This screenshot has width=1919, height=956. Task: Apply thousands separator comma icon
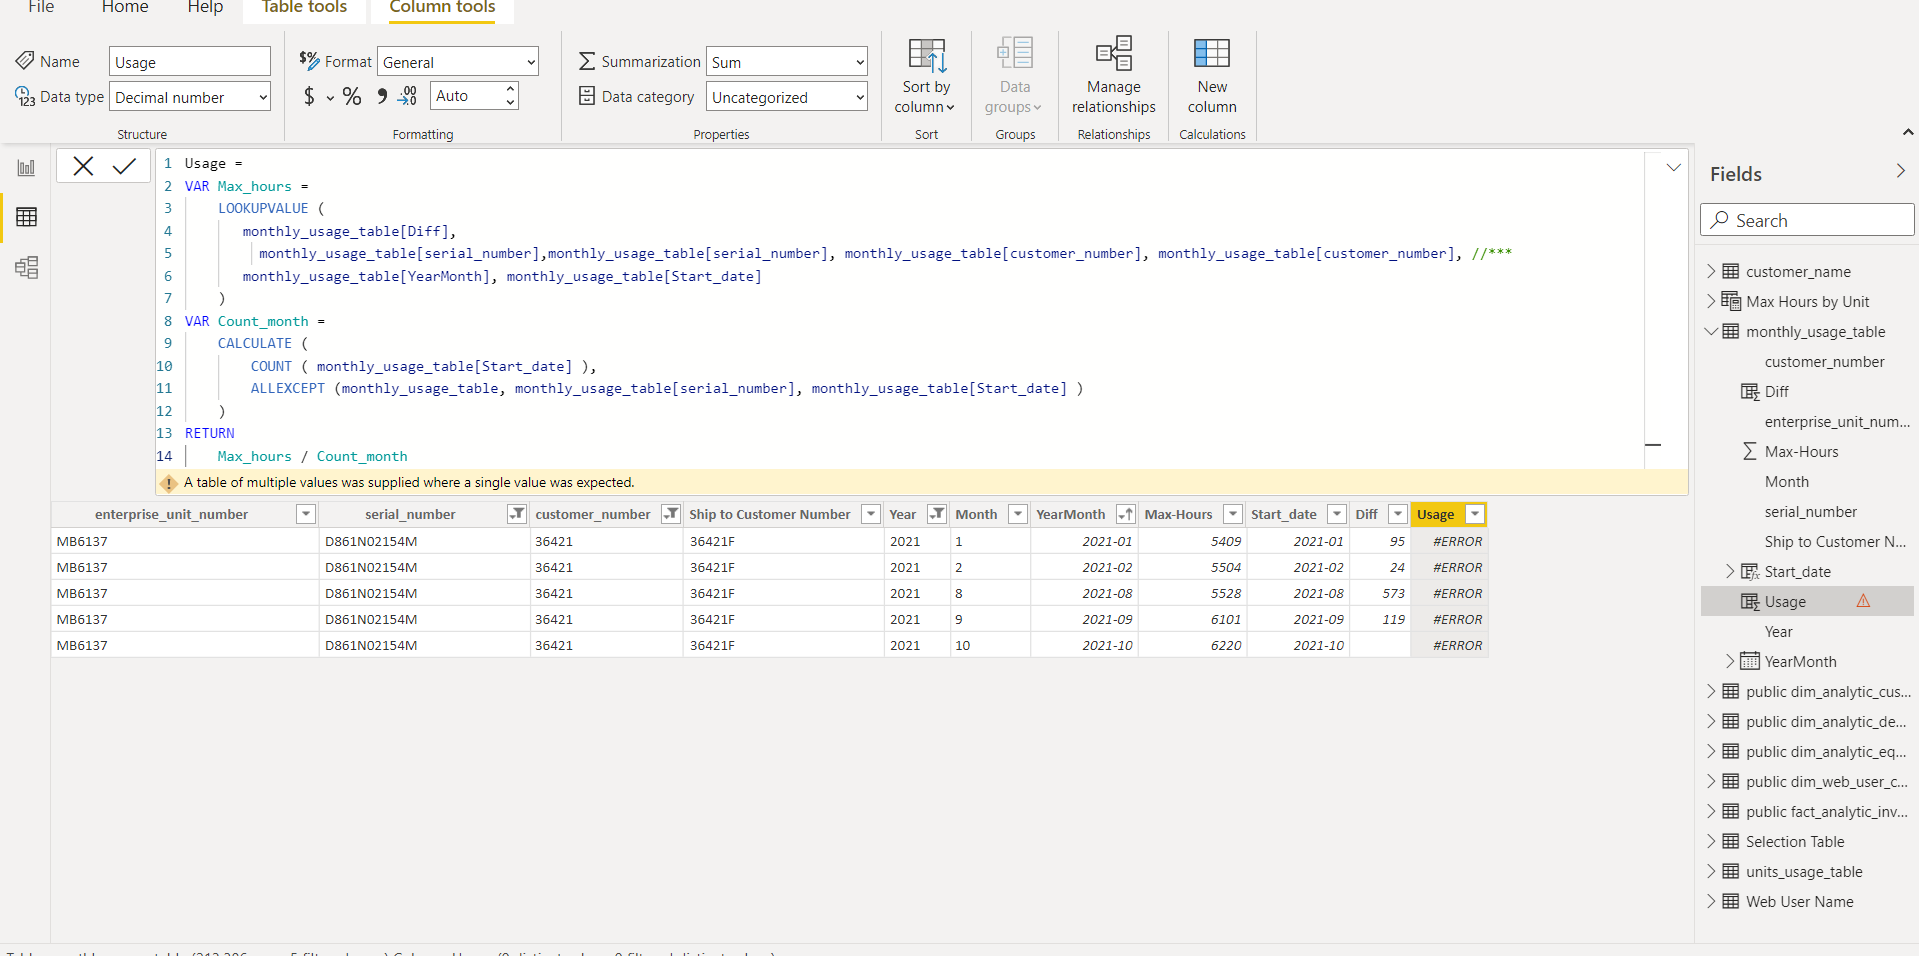(x=382, y=96)
